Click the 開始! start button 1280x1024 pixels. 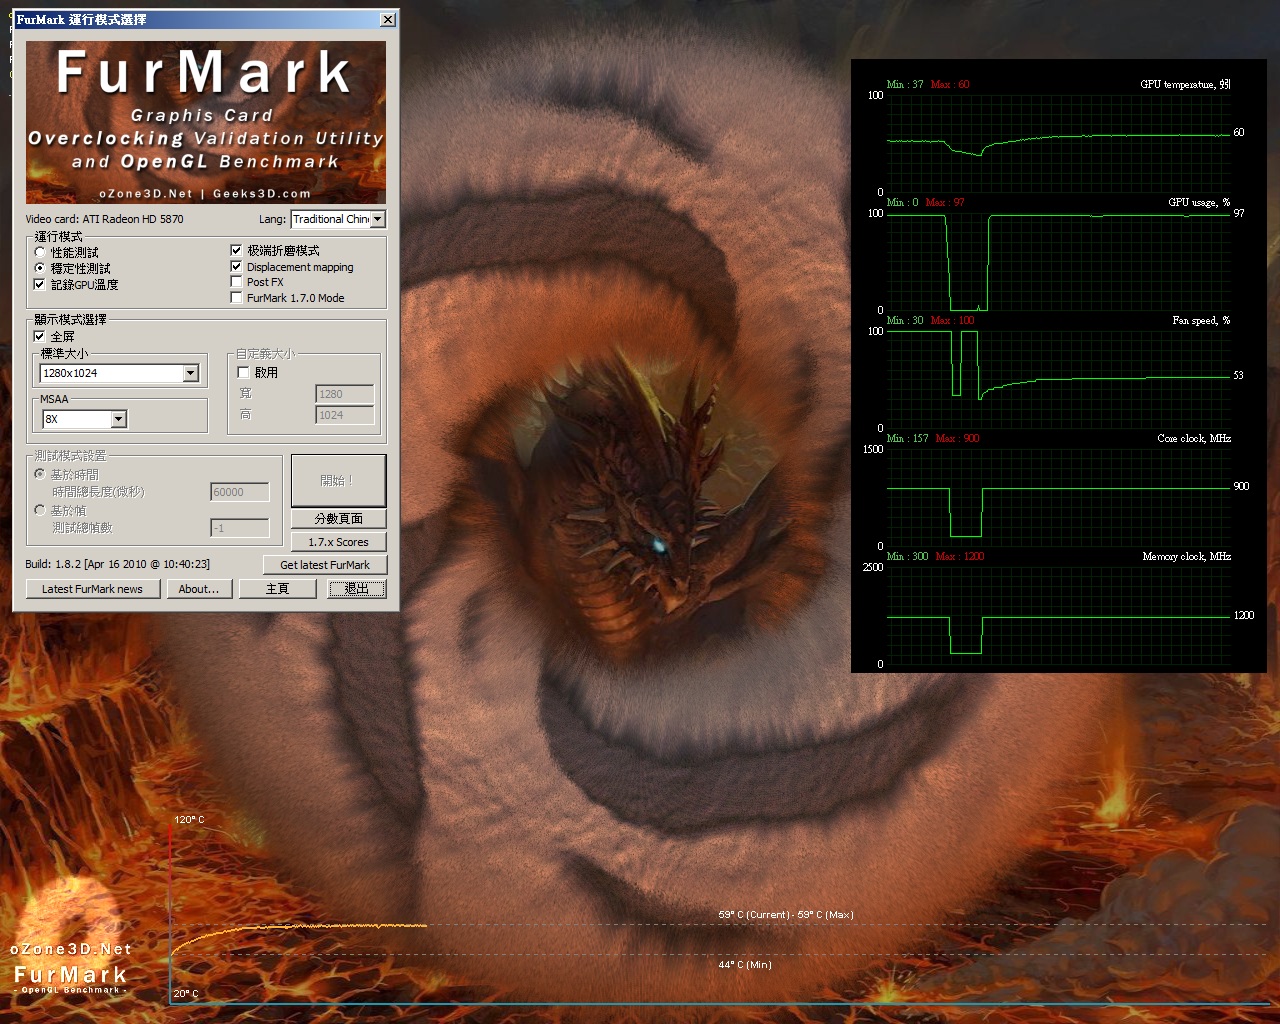[x=338, y=481]
